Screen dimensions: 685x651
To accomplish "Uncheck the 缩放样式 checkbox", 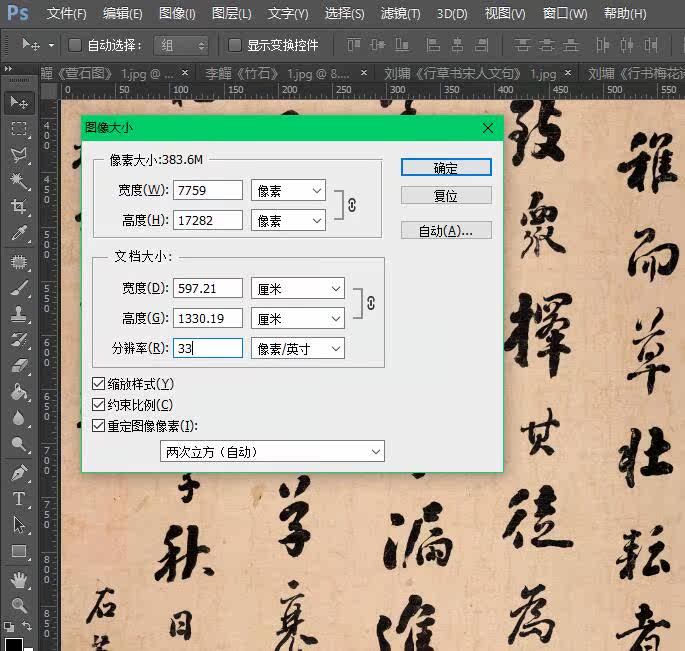I will point(98,384).
